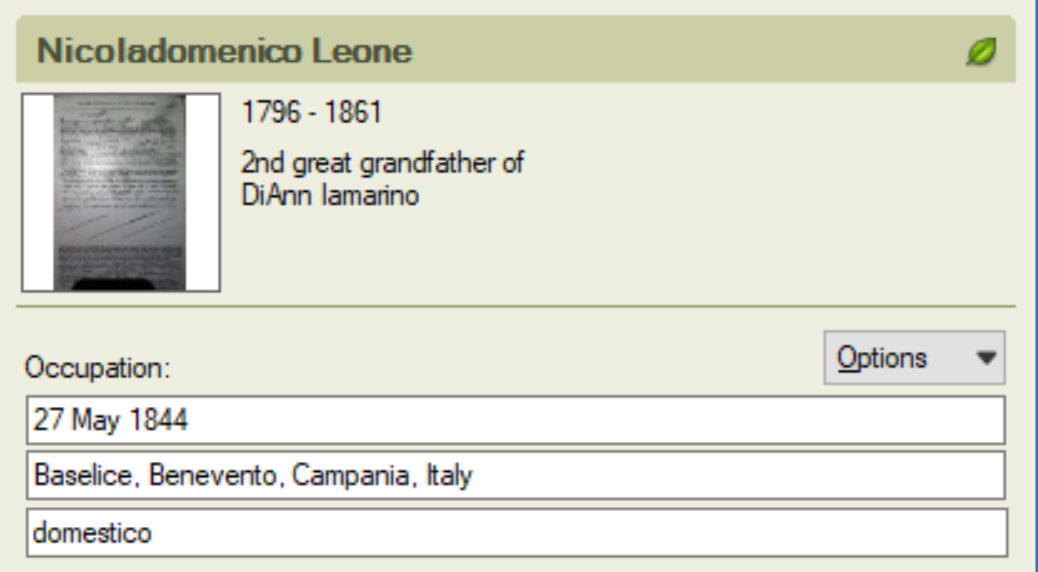Click the Nicoladomenico Leone name header
Image resolution: width=1038 pixels, height=572 pixels.
tap(224, 51)
